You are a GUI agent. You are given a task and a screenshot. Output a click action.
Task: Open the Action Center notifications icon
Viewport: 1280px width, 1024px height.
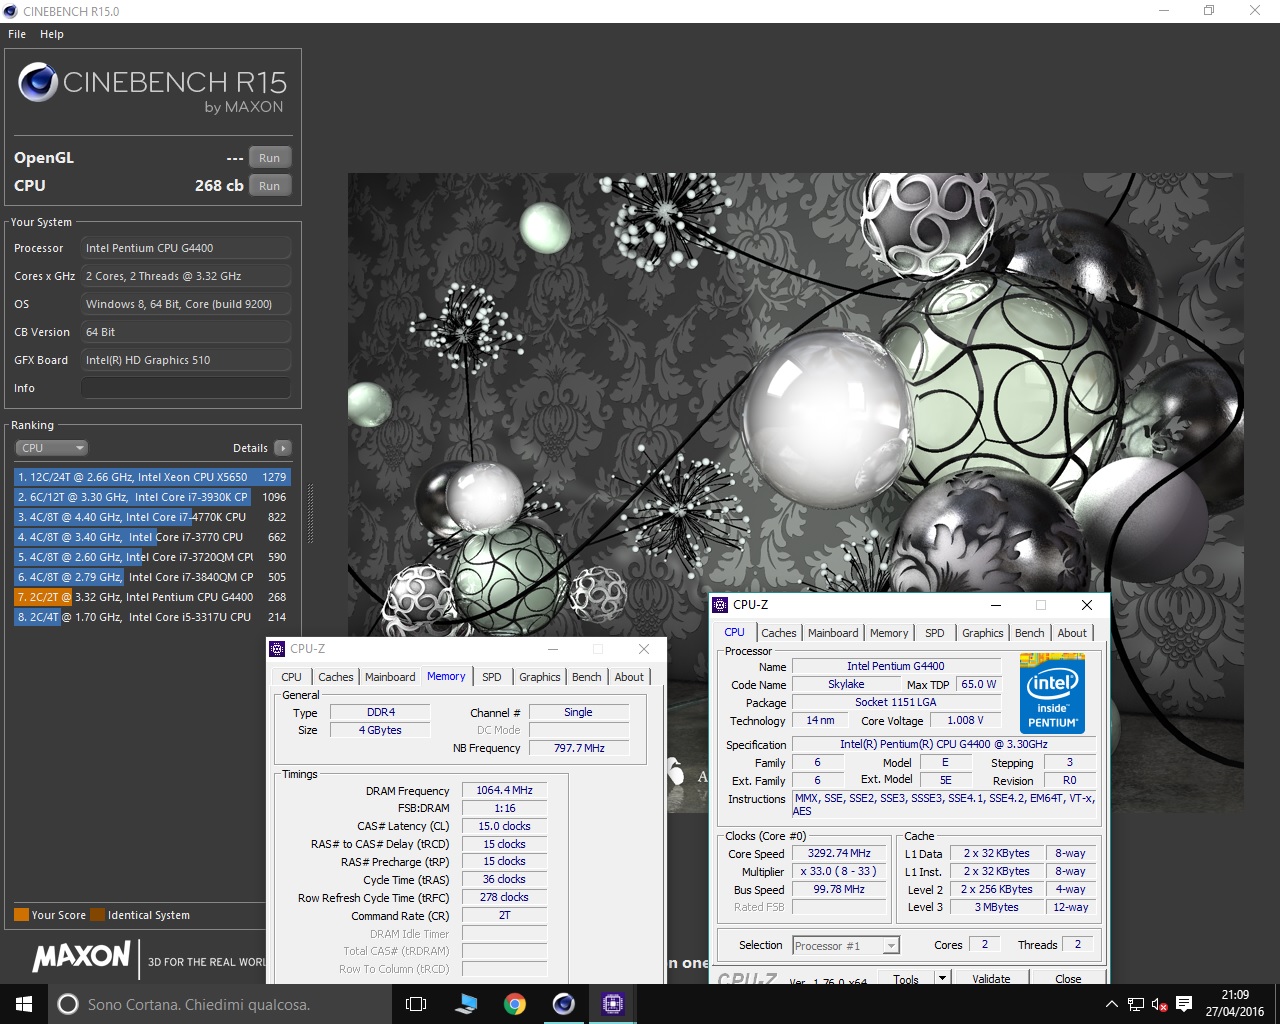1184,1004
